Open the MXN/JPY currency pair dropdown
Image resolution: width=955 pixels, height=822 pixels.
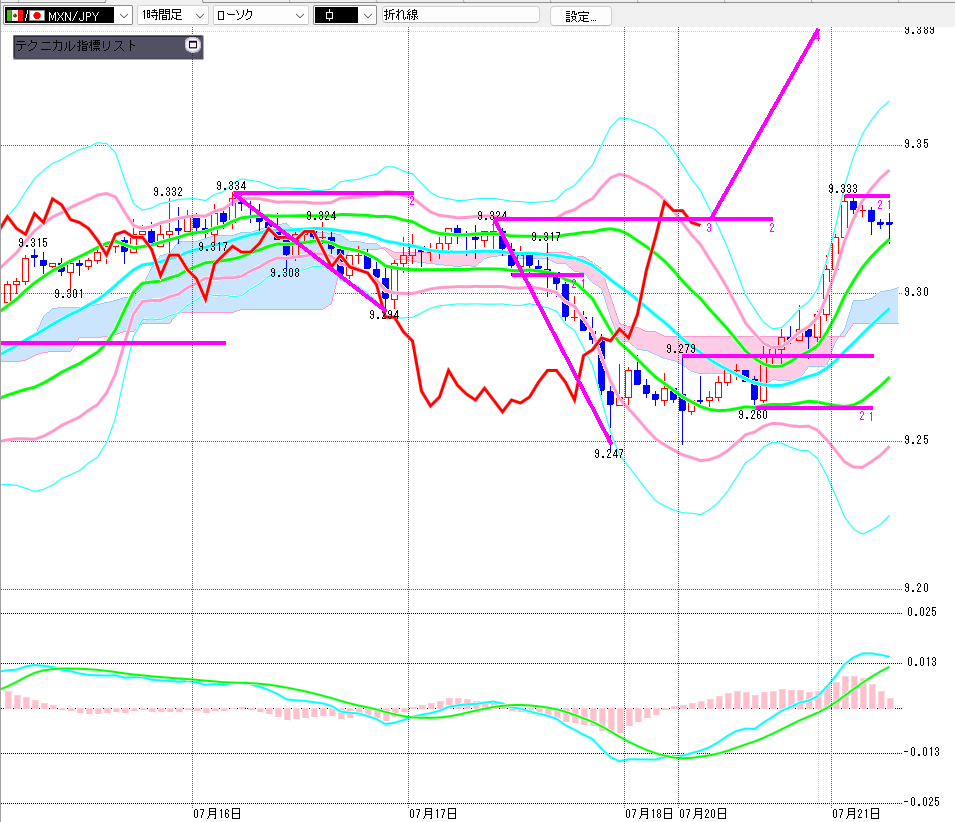pyautogui.click(x=124, y=16)
